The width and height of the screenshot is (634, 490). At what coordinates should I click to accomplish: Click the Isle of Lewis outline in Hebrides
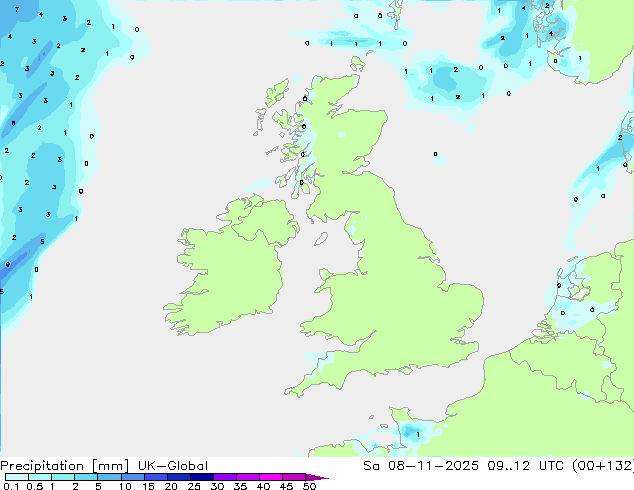(278, 92)
